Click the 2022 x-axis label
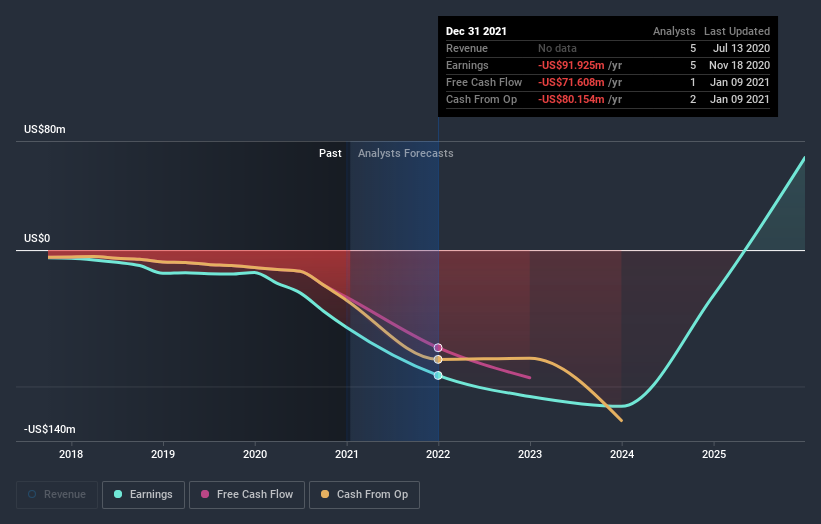This screenshot has width=821, height=524. tap(438, 454)
